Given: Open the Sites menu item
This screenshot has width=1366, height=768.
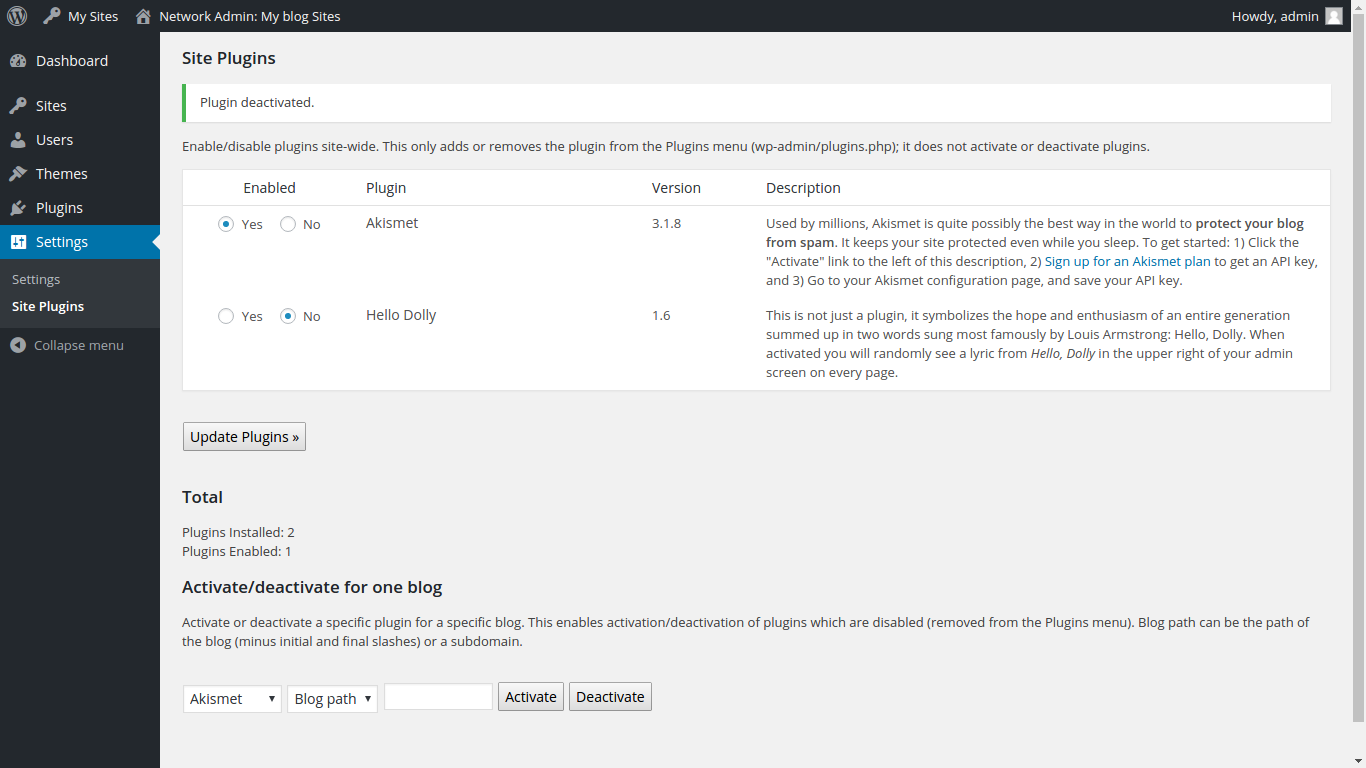Looking at the screenshot, I should click(80, 106).
